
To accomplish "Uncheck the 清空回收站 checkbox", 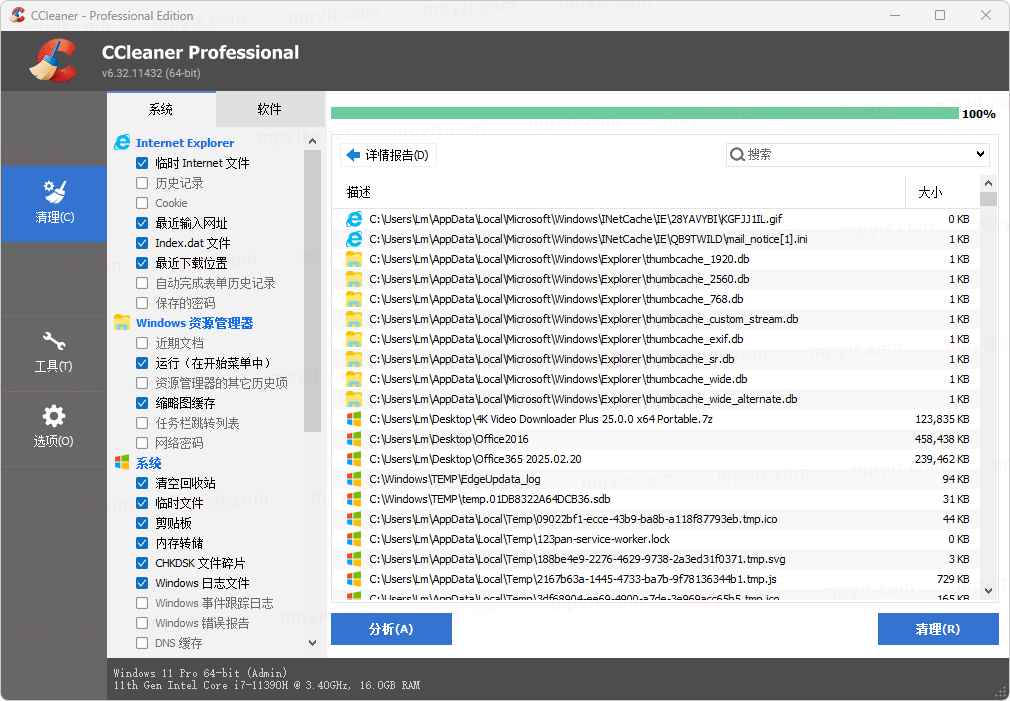I will coord(142,483).
